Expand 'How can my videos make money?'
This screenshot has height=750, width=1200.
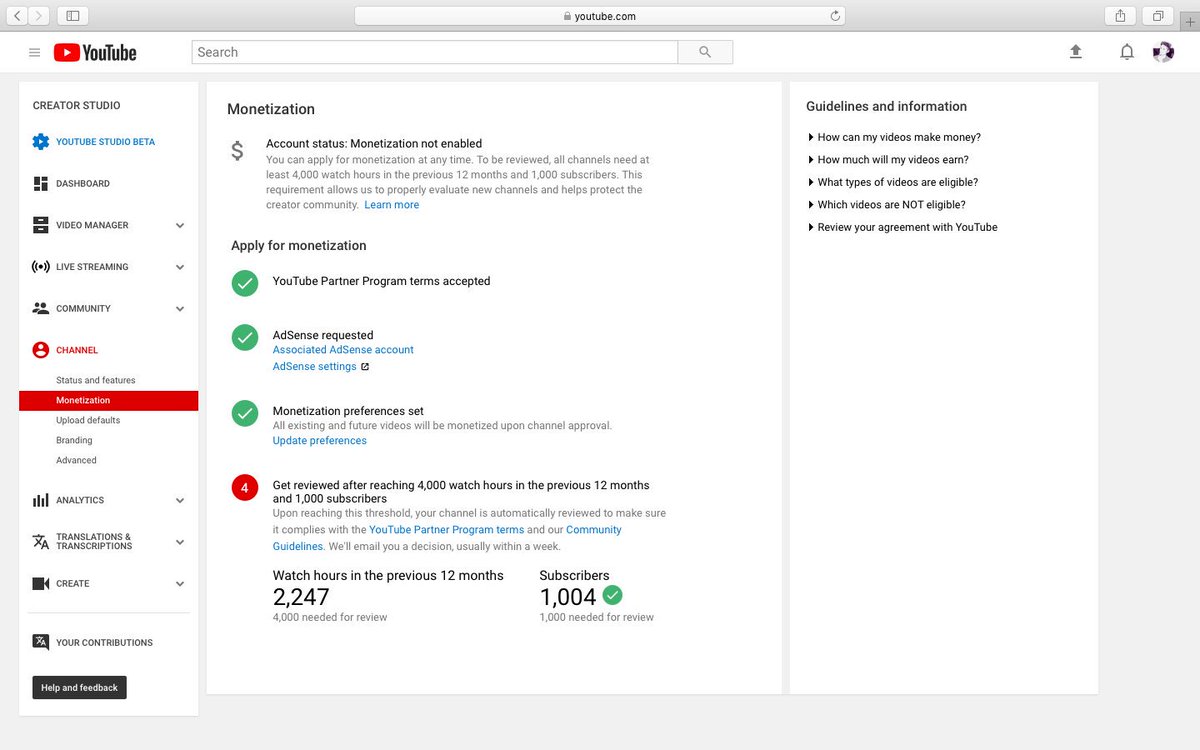click(894, 137)
